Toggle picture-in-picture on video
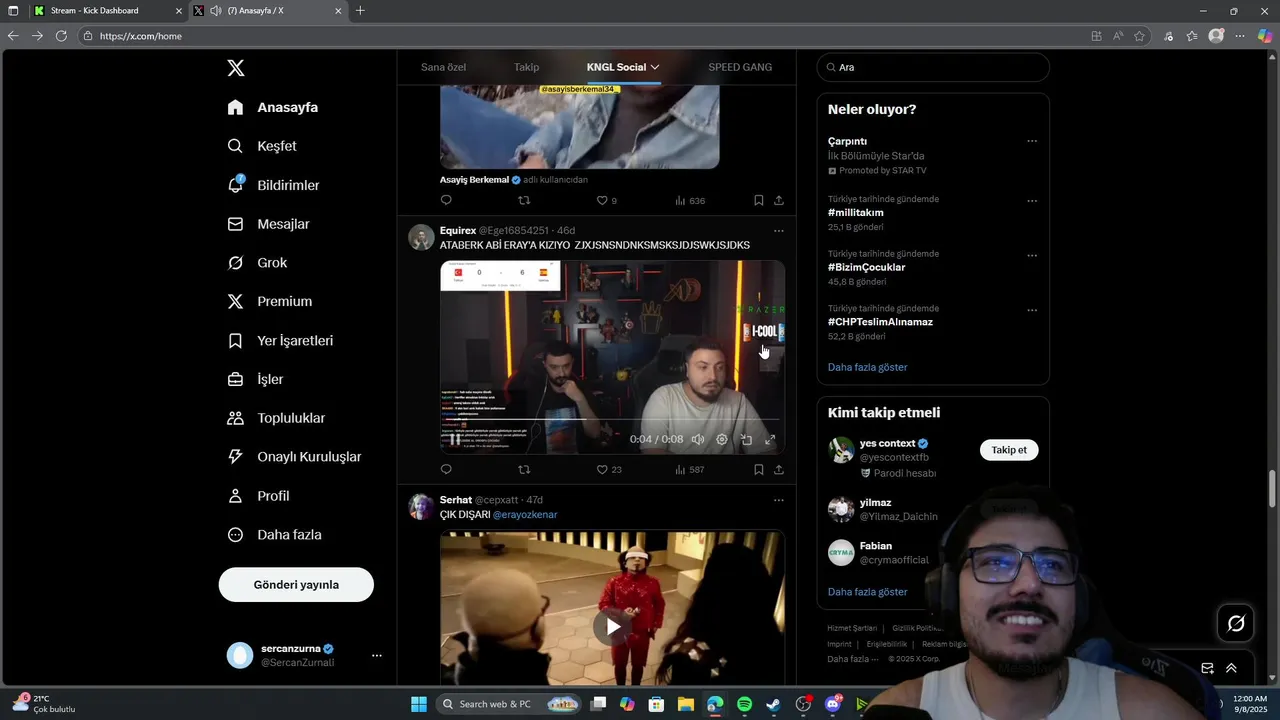Image resolution: width=1280 pixels, height=720 pixels. (746, 439)
